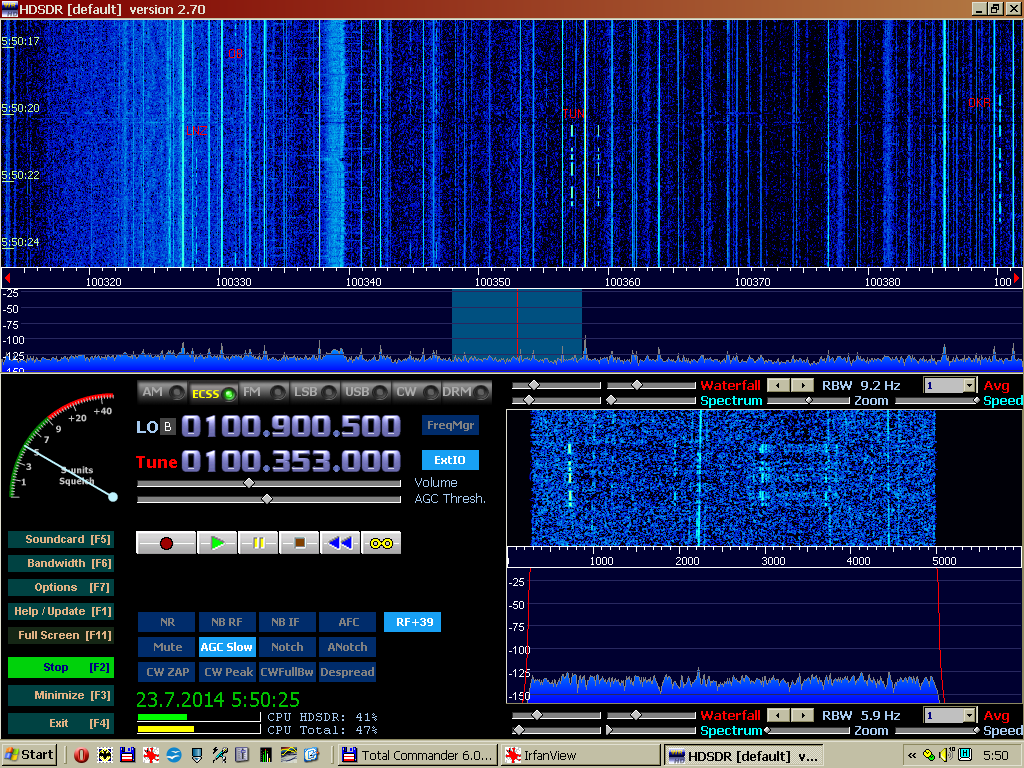
Task: Toggle the NR noise reduction button
Action: [167, 622]
